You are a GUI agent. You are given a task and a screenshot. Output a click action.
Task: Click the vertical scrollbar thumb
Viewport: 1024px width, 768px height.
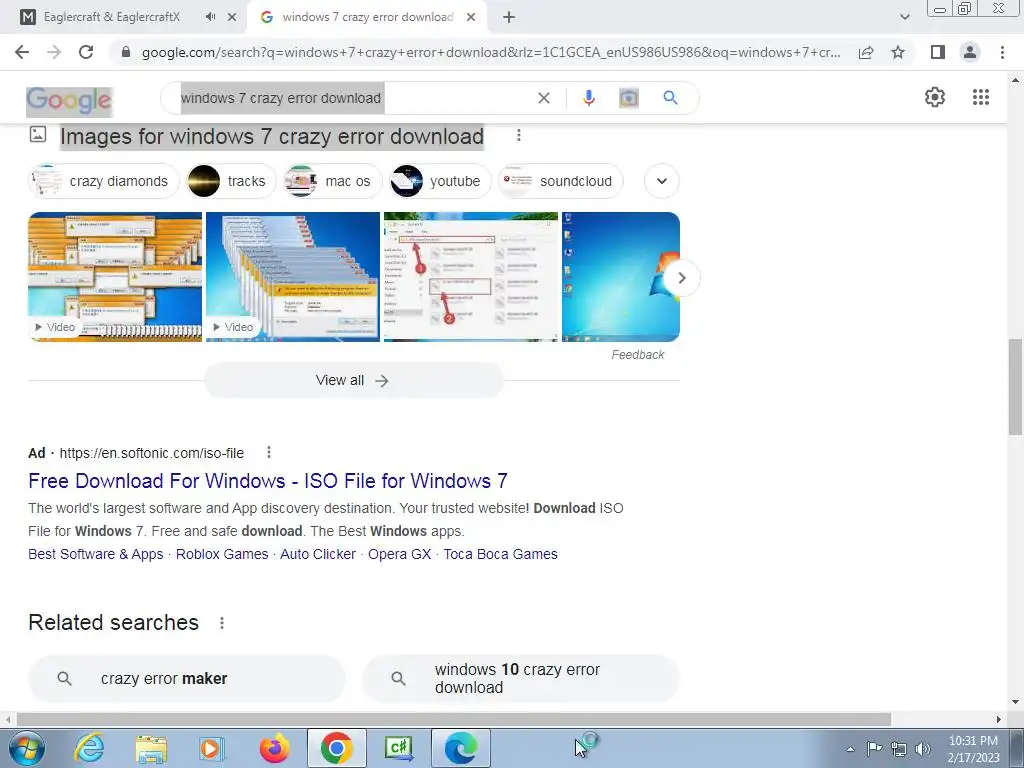pos(1015,387)
